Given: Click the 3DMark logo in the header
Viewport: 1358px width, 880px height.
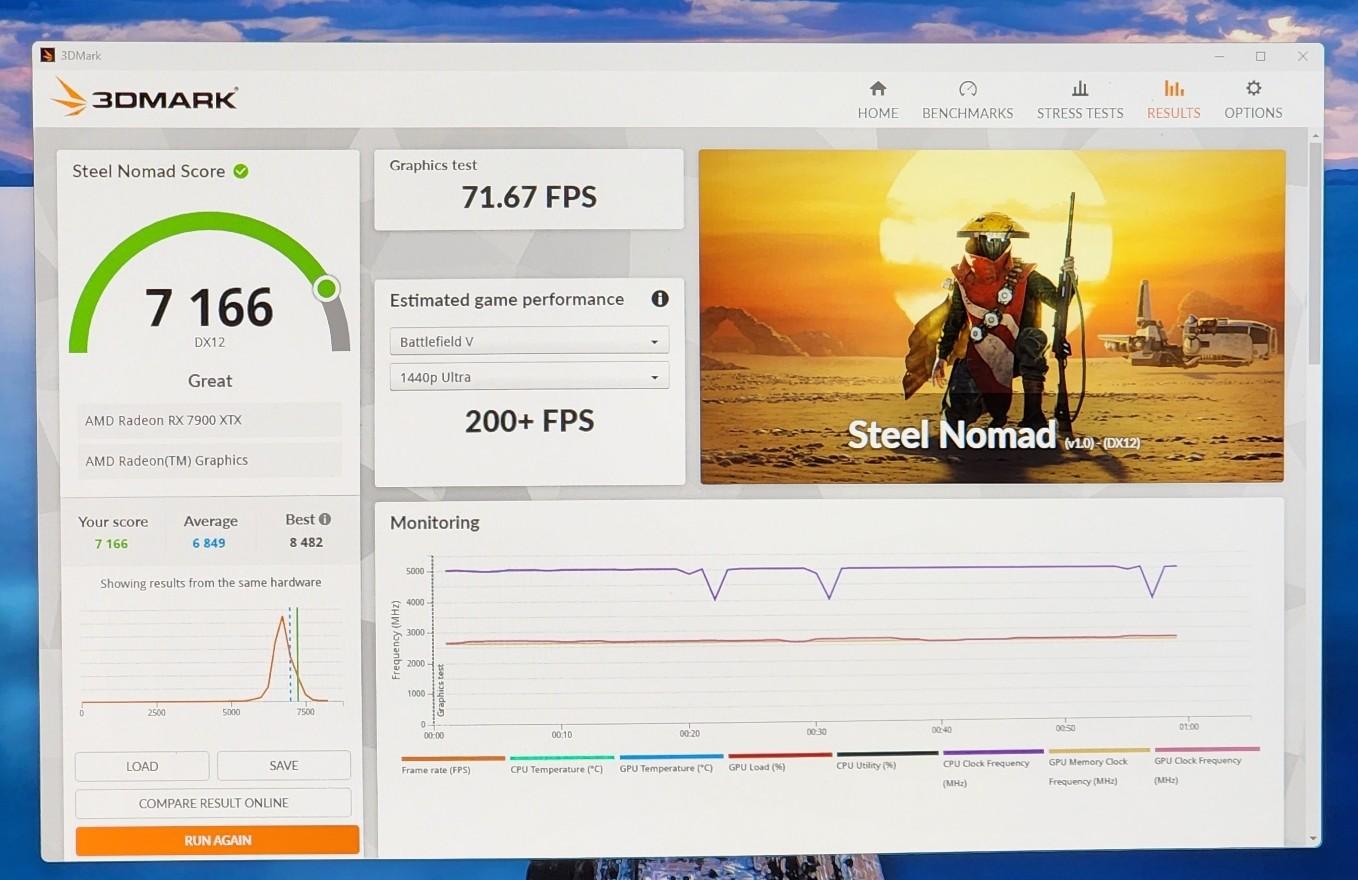Looking at the screenshot, I should [x=145, y=97].
